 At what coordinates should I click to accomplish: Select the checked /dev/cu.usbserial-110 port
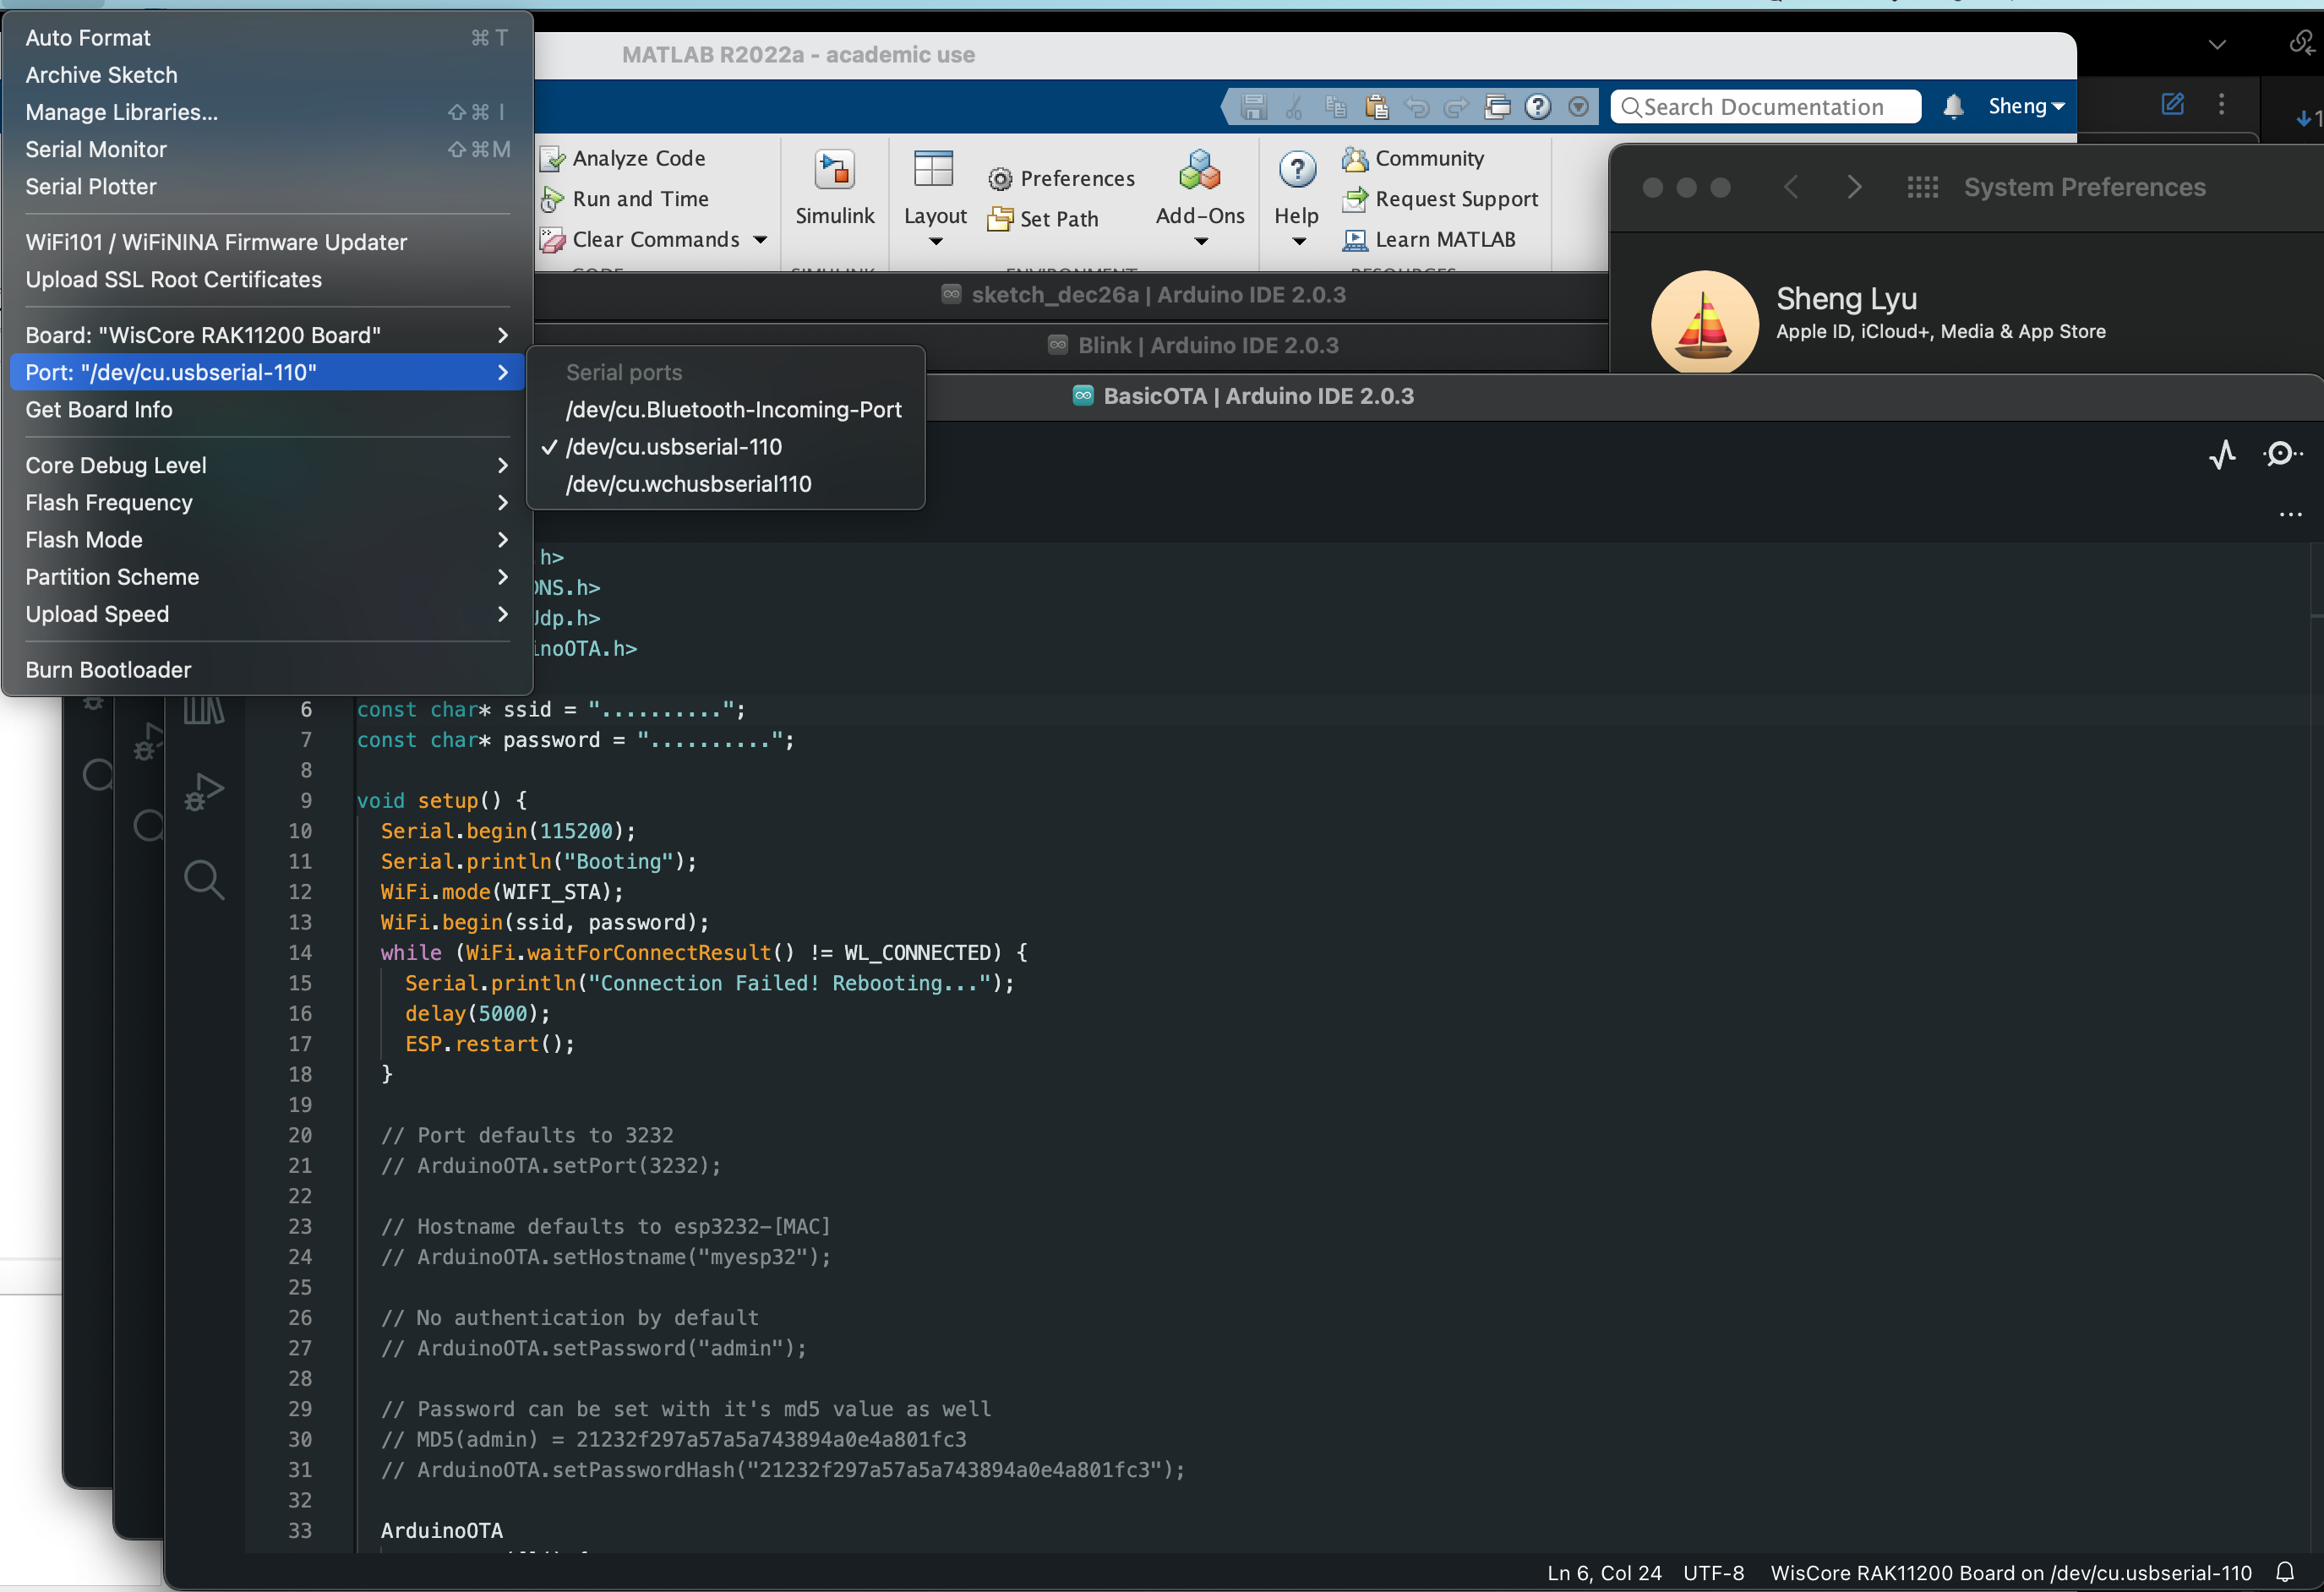673,447
